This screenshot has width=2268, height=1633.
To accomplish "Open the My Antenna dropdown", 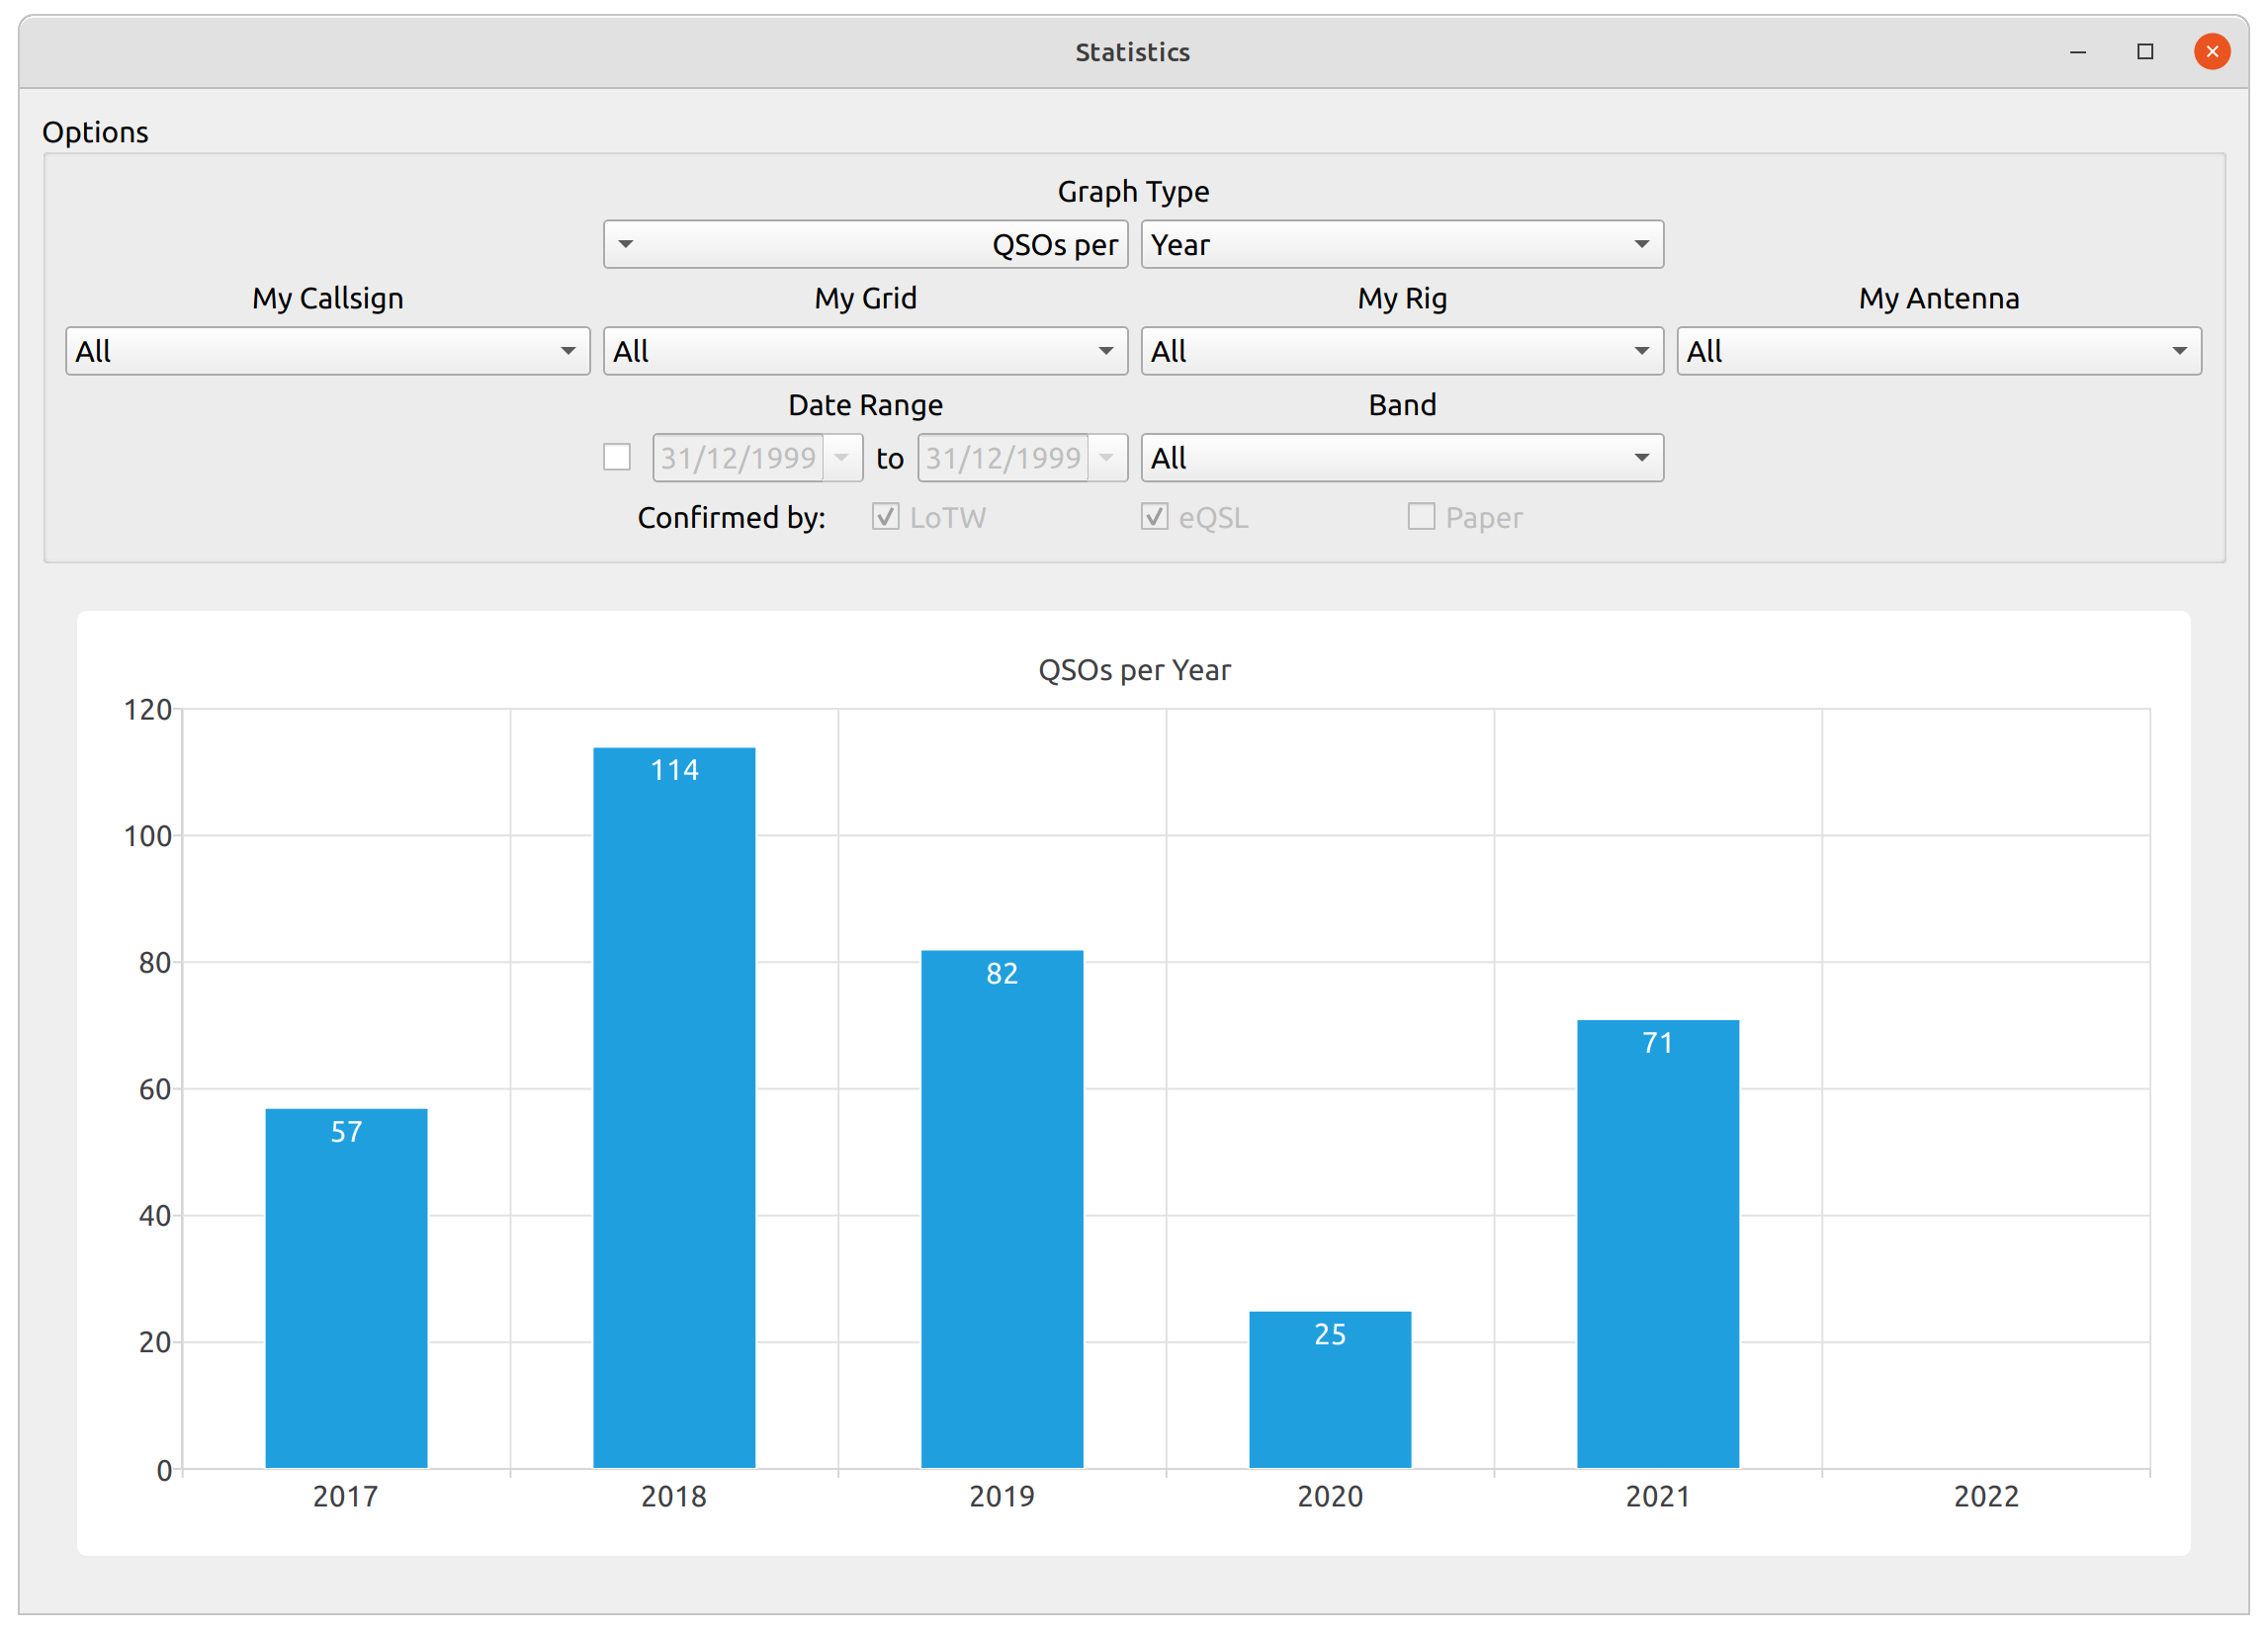I will [1938, 351].
